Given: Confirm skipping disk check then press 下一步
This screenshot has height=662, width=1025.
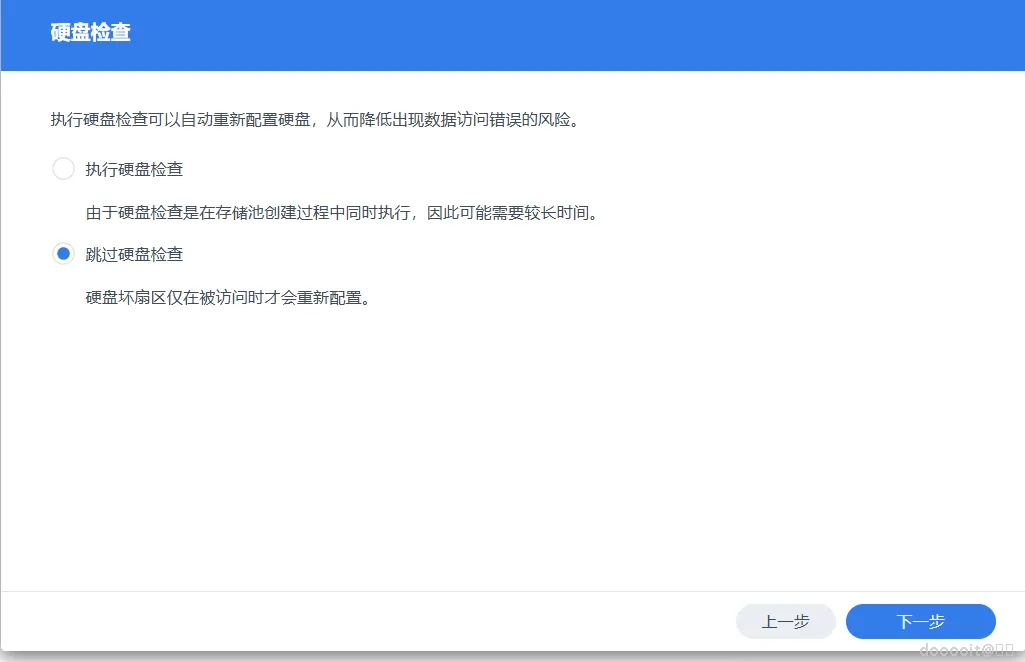Looking at the screenshot, I should 920,621.
